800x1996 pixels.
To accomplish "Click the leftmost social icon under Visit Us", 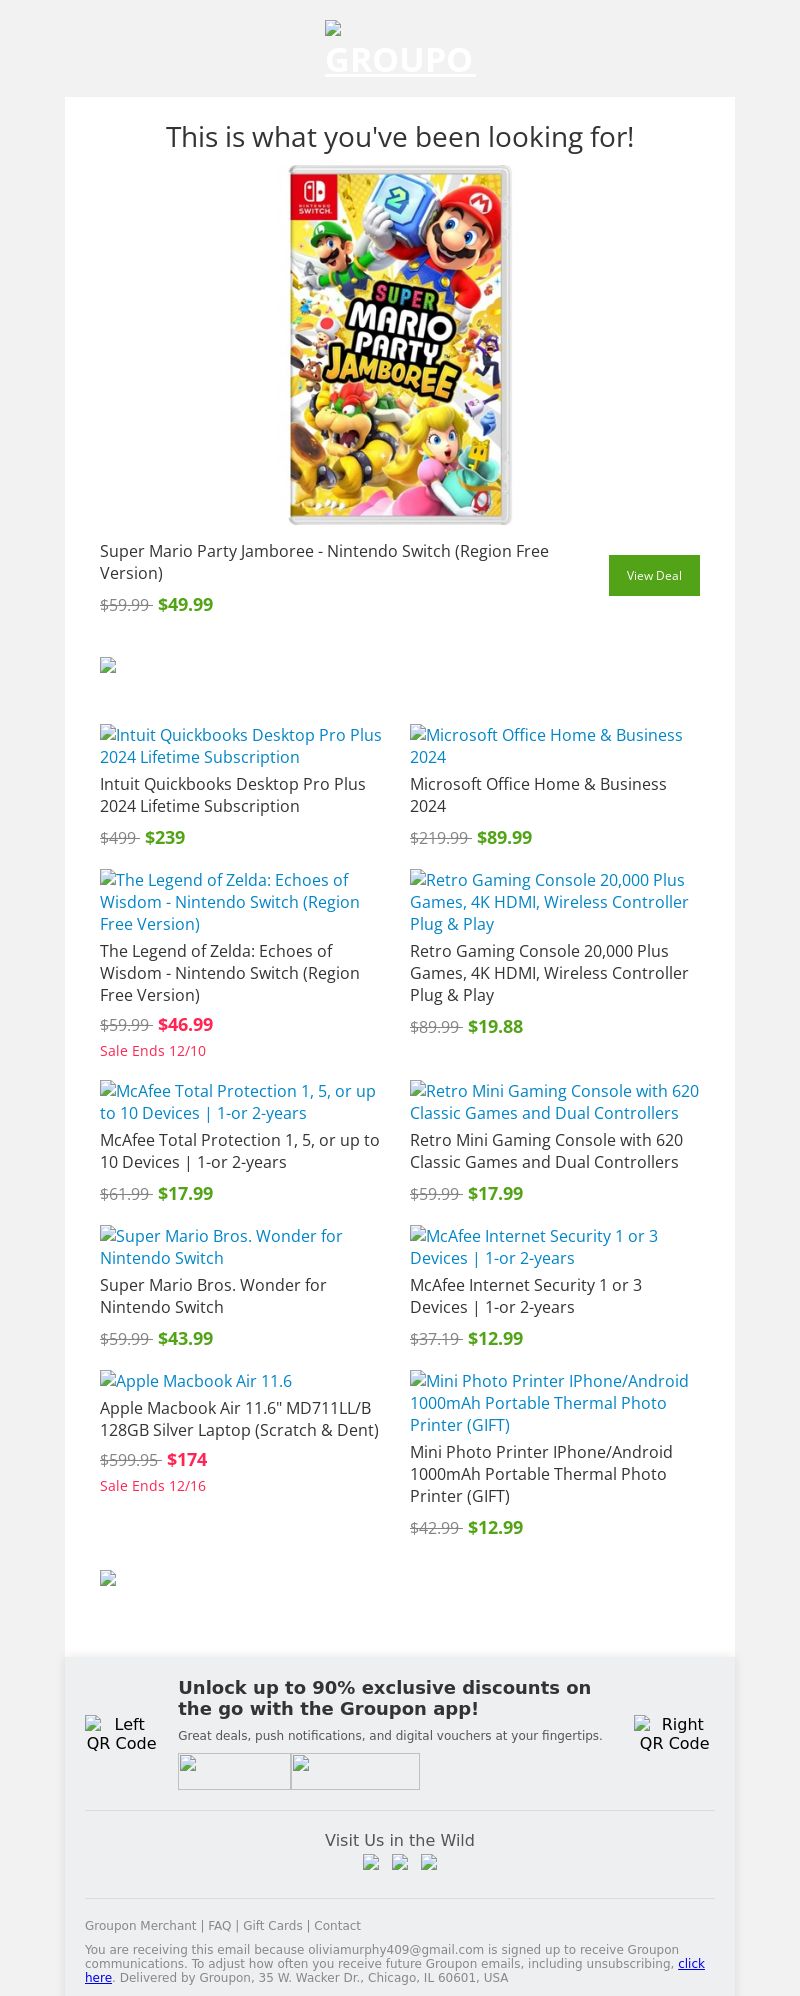I will 371,1862.
